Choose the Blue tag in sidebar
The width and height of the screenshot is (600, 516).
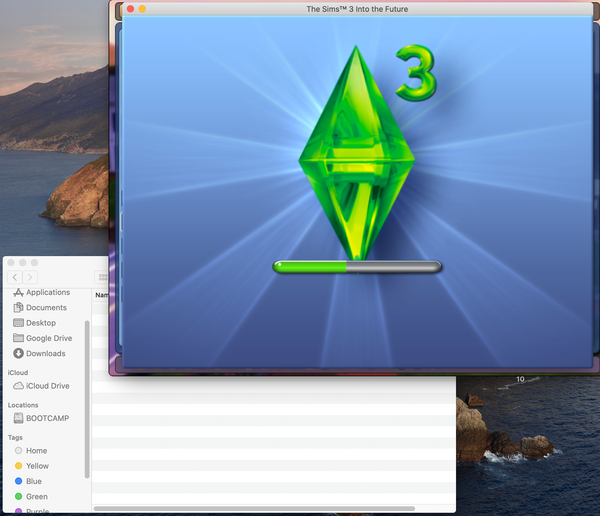click(x=34, y=481)
